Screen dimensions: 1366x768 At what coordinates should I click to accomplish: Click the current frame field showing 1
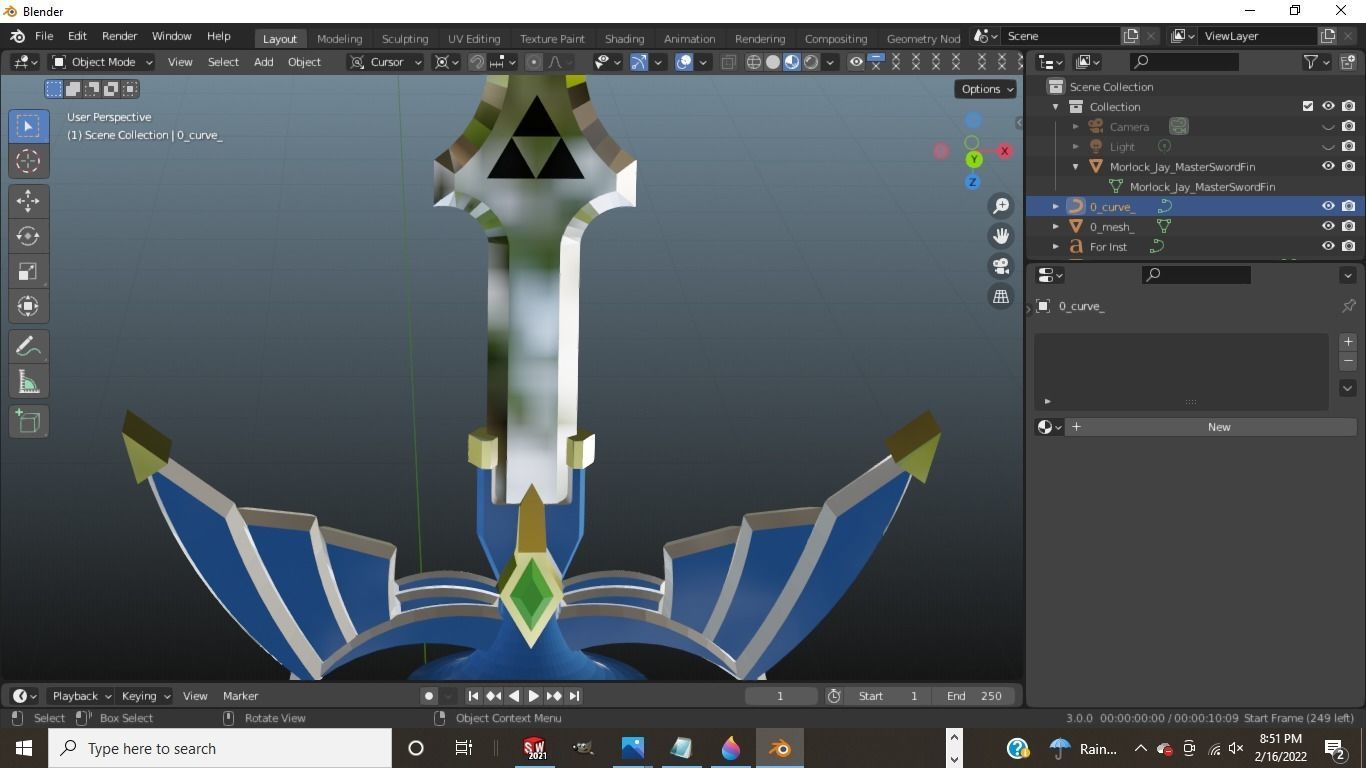pos(780,696)
